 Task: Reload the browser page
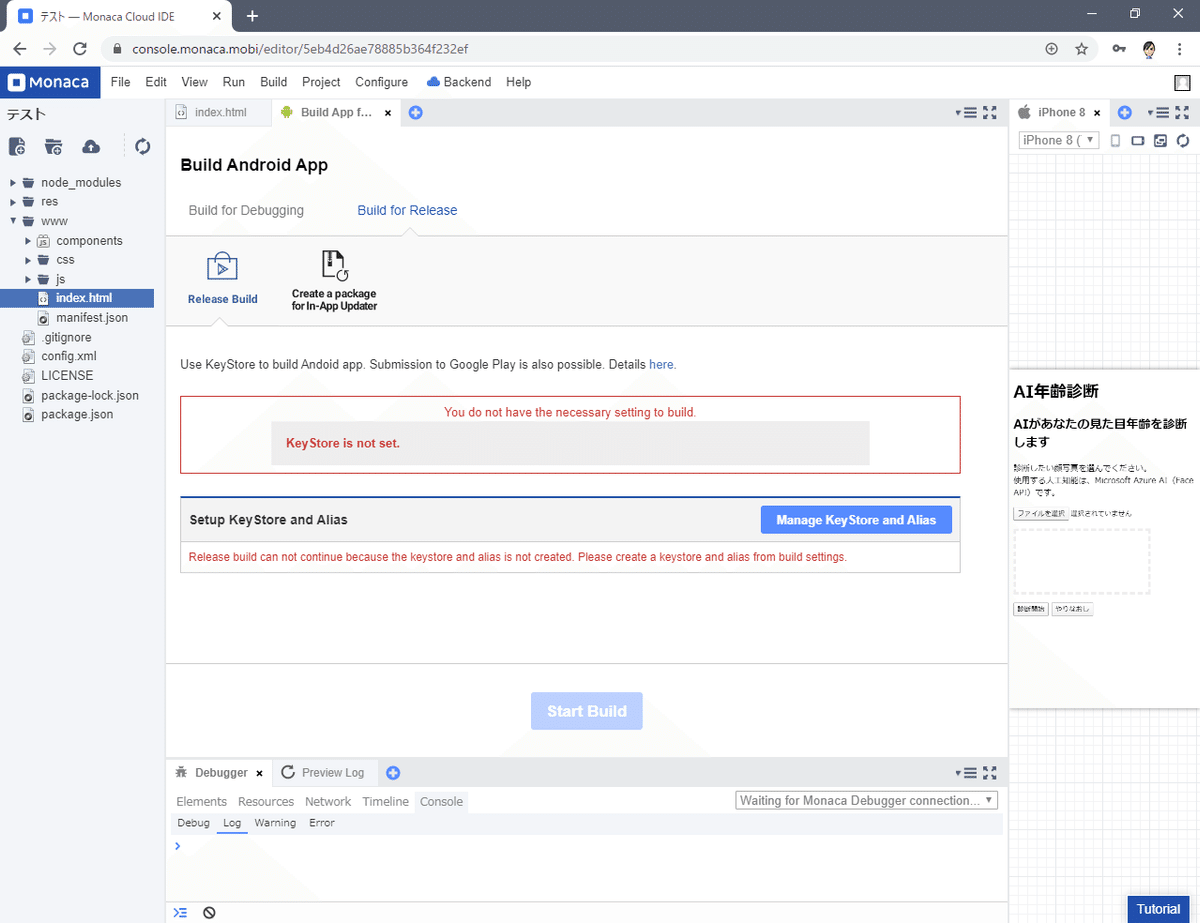[x=80, y=48]
